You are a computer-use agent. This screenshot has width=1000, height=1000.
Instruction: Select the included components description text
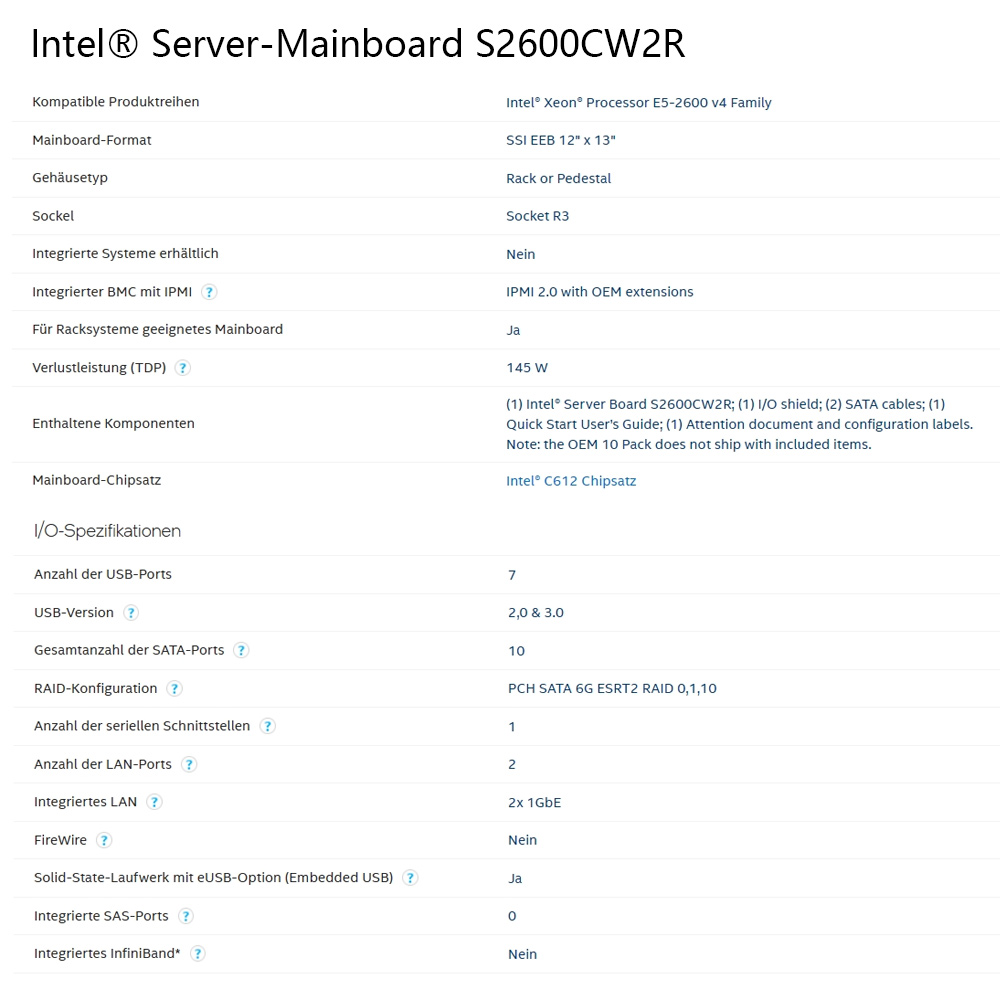(740, 424)
